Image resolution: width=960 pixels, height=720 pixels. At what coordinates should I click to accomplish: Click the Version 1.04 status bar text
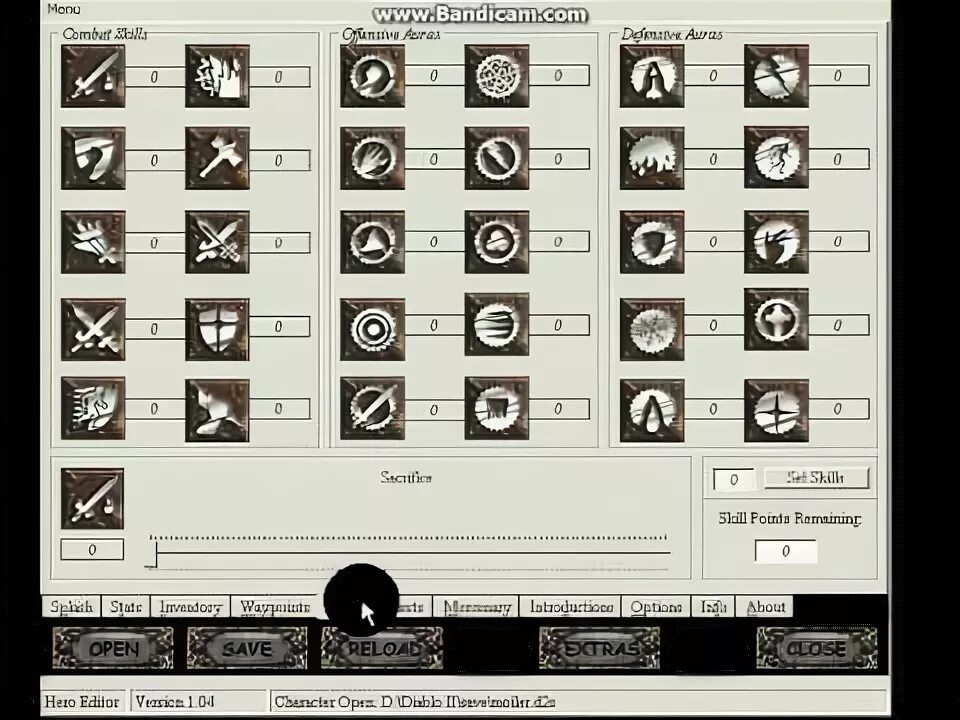tap(174, 701)
